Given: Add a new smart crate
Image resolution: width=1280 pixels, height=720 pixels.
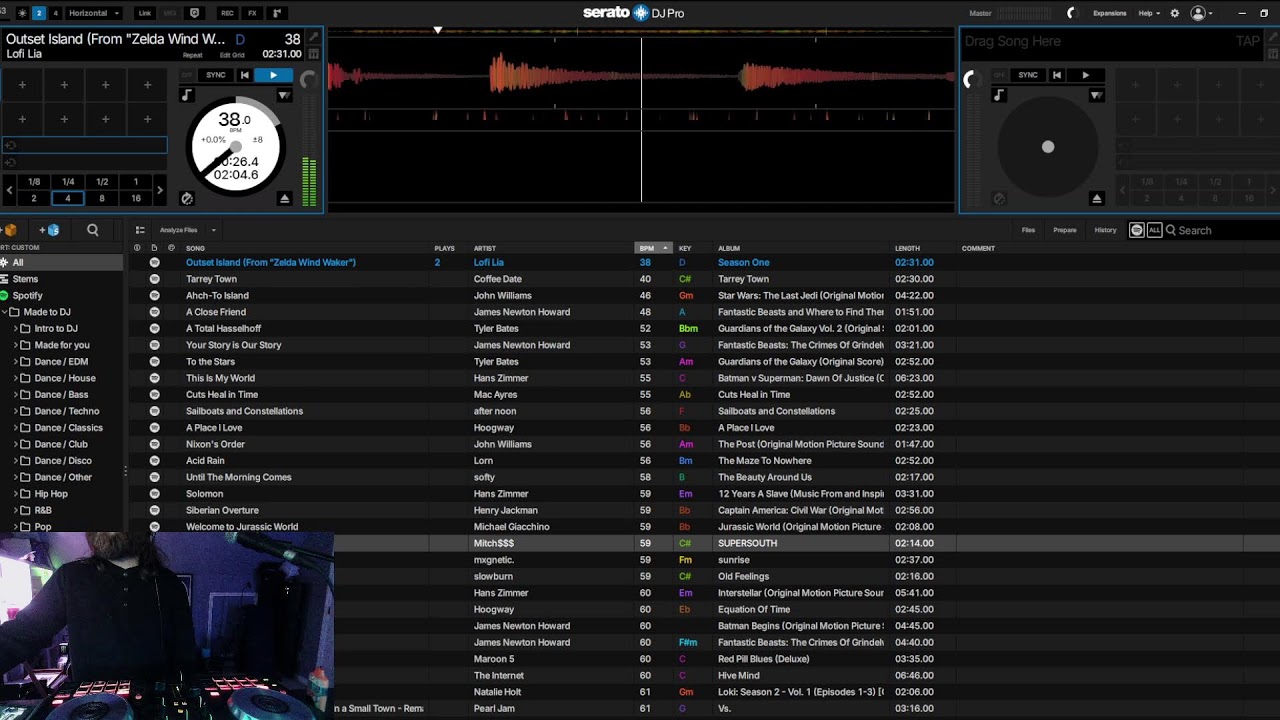Looking at the screenshot, I should (x=50, y=230).
